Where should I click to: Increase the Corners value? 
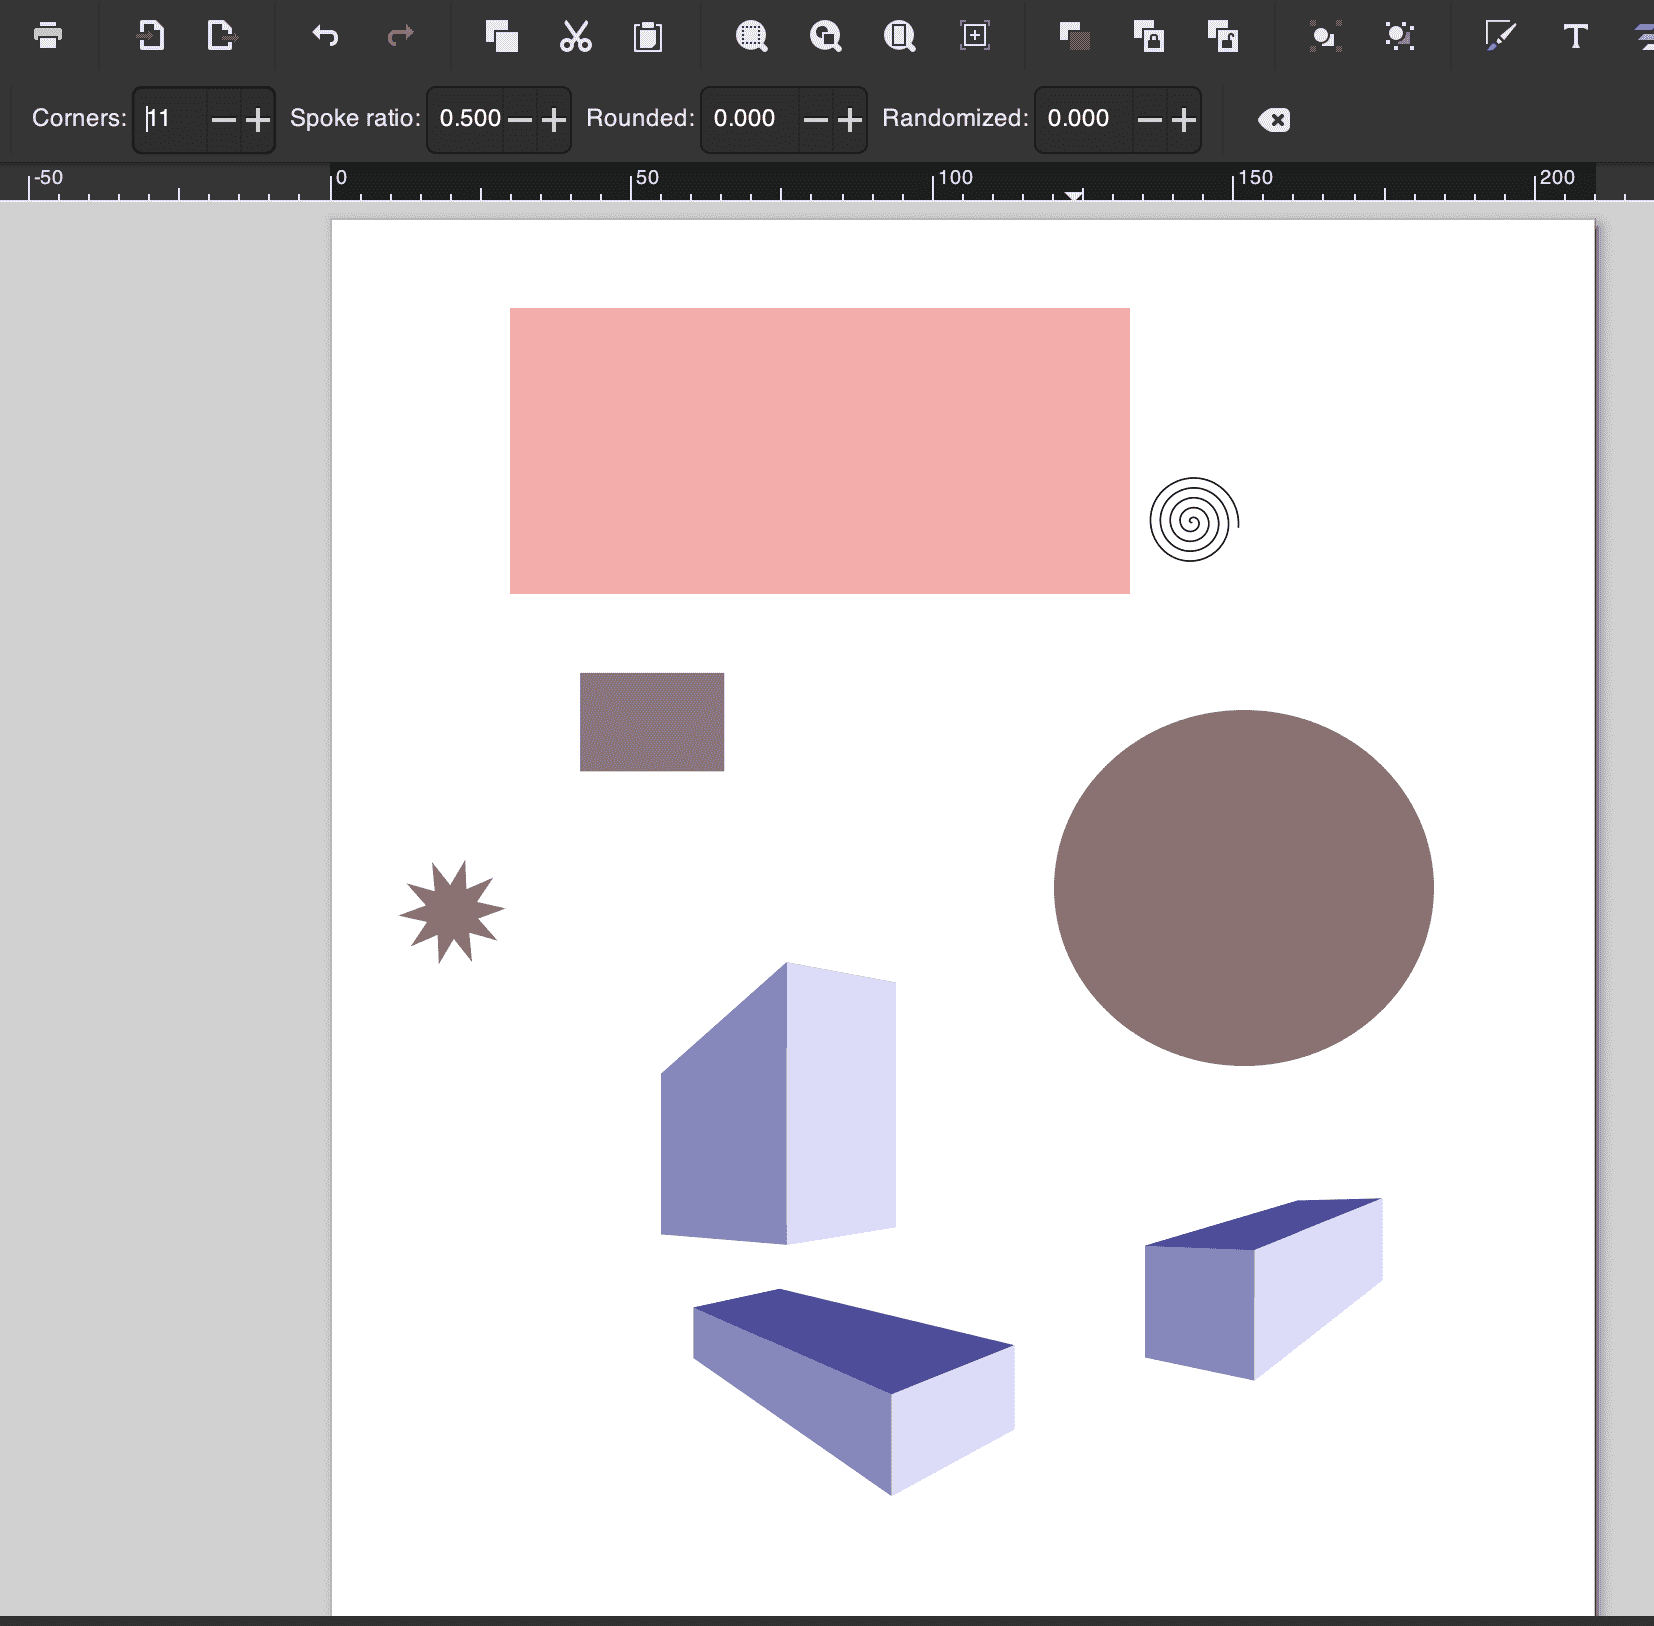coord(258,120)
